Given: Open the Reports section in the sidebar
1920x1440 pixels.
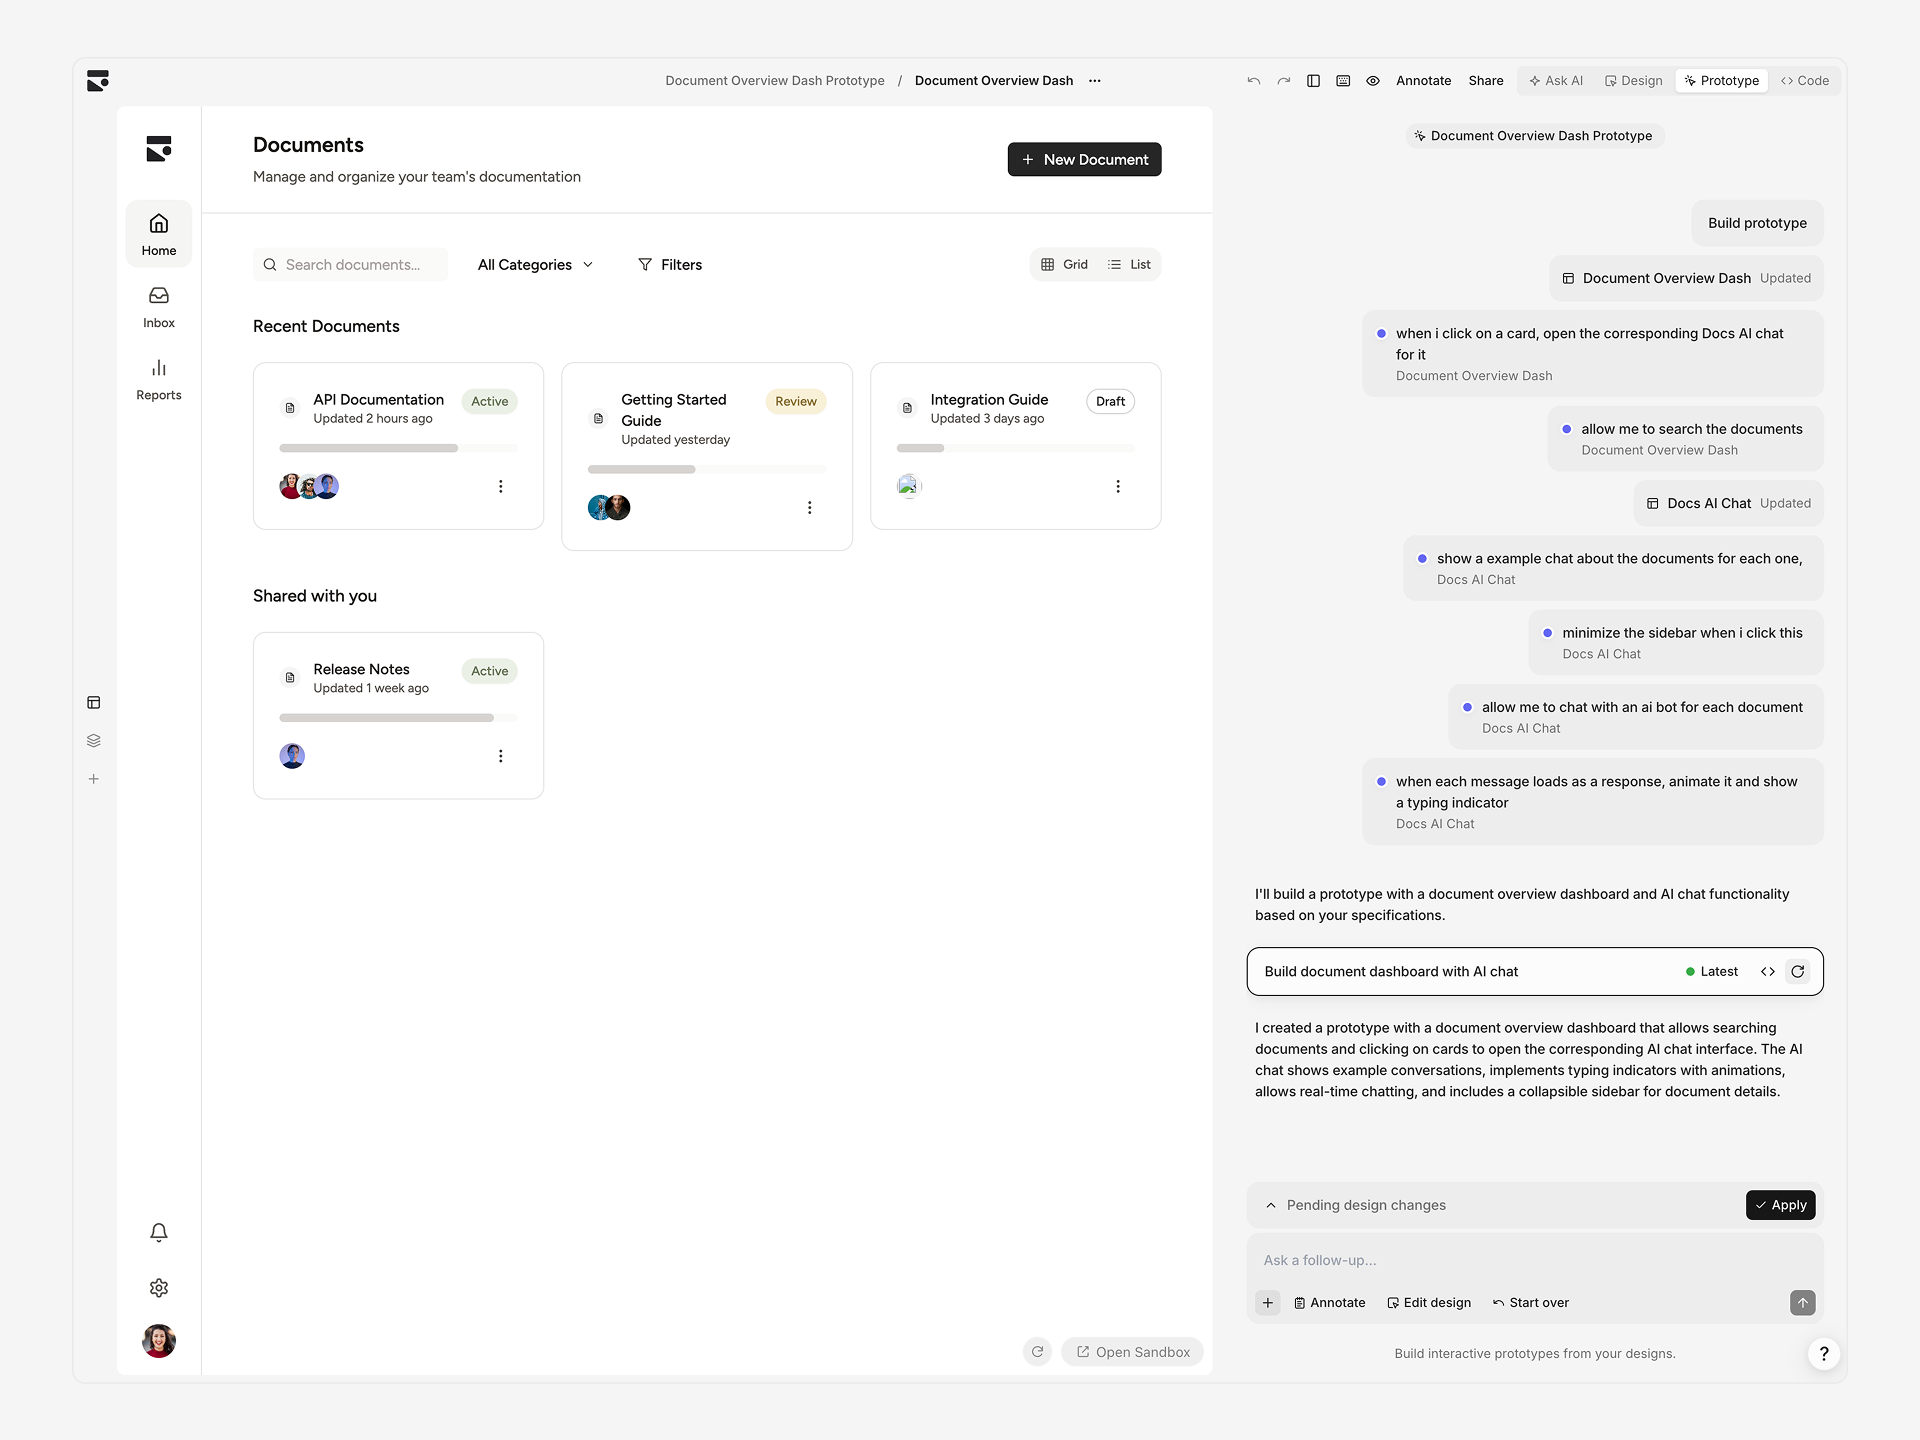Looking at the screenshot, I should (158, 378).
